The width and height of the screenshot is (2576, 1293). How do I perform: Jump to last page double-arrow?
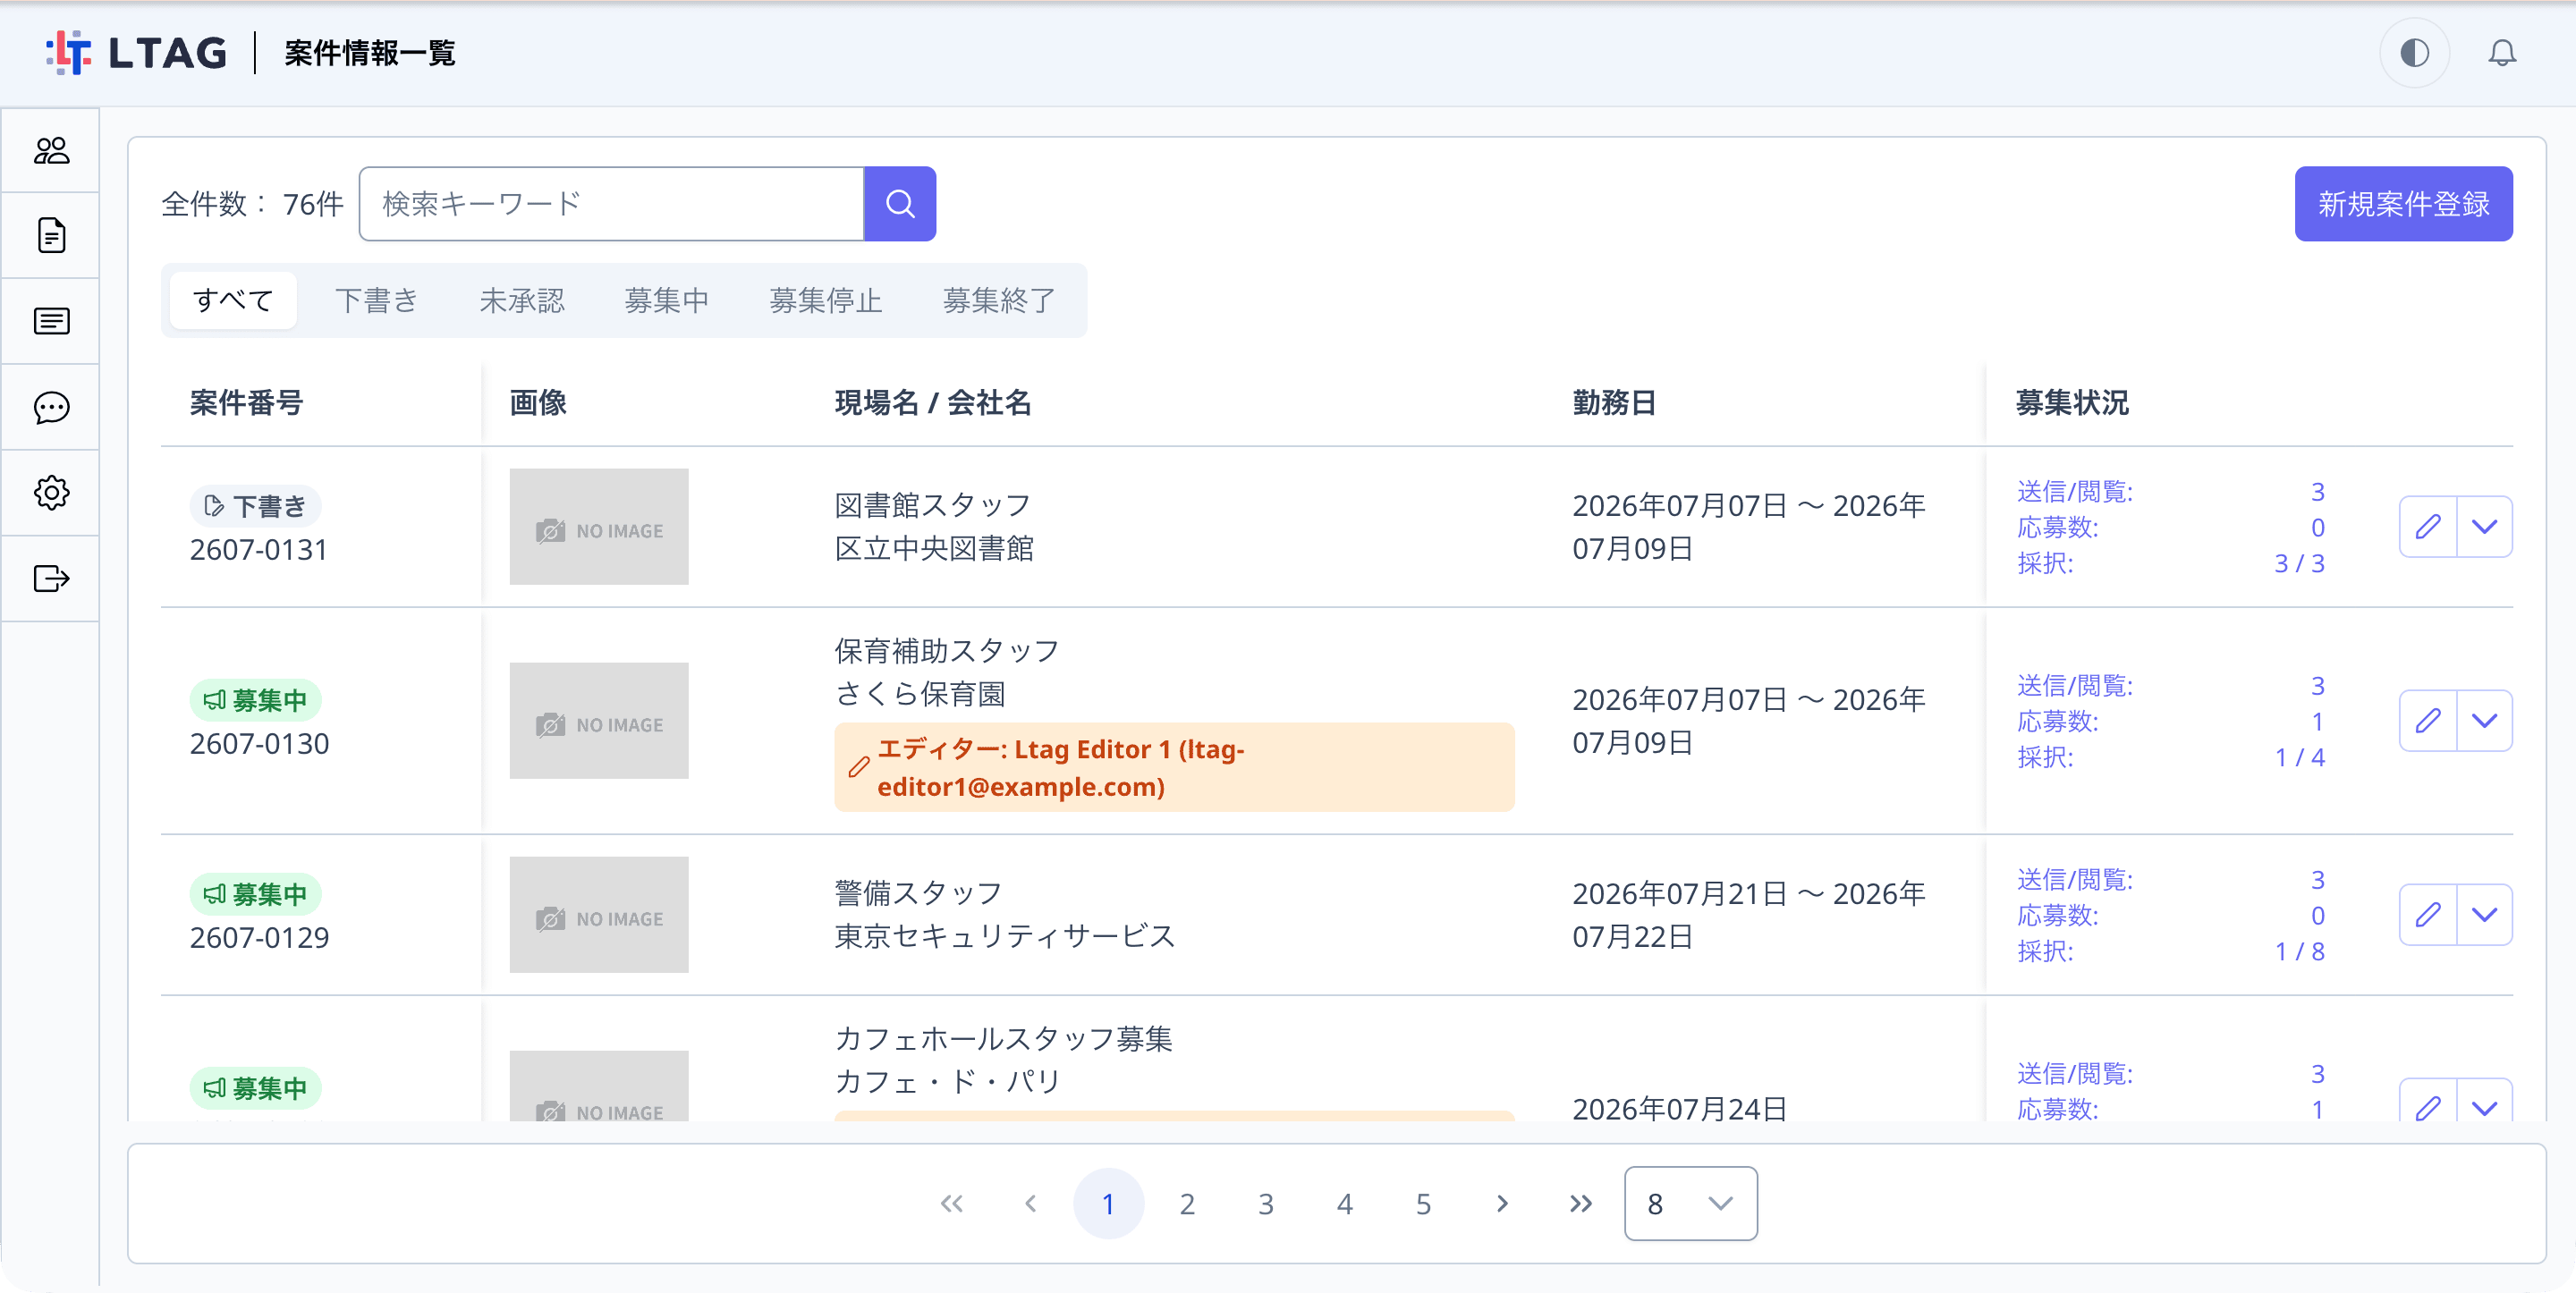[x=1580, y=1203]
